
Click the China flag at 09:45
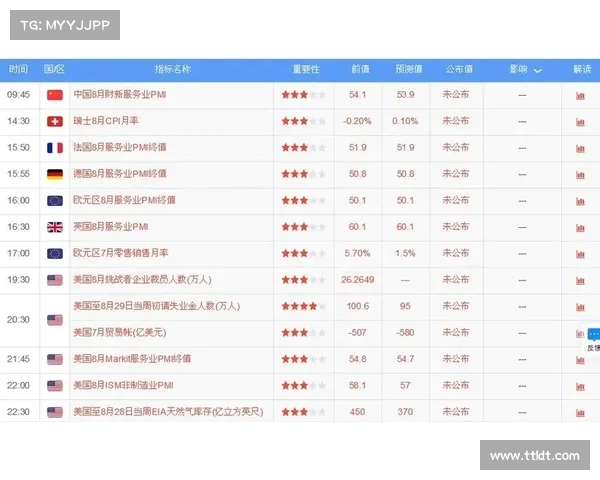click(x=55, y=95)
